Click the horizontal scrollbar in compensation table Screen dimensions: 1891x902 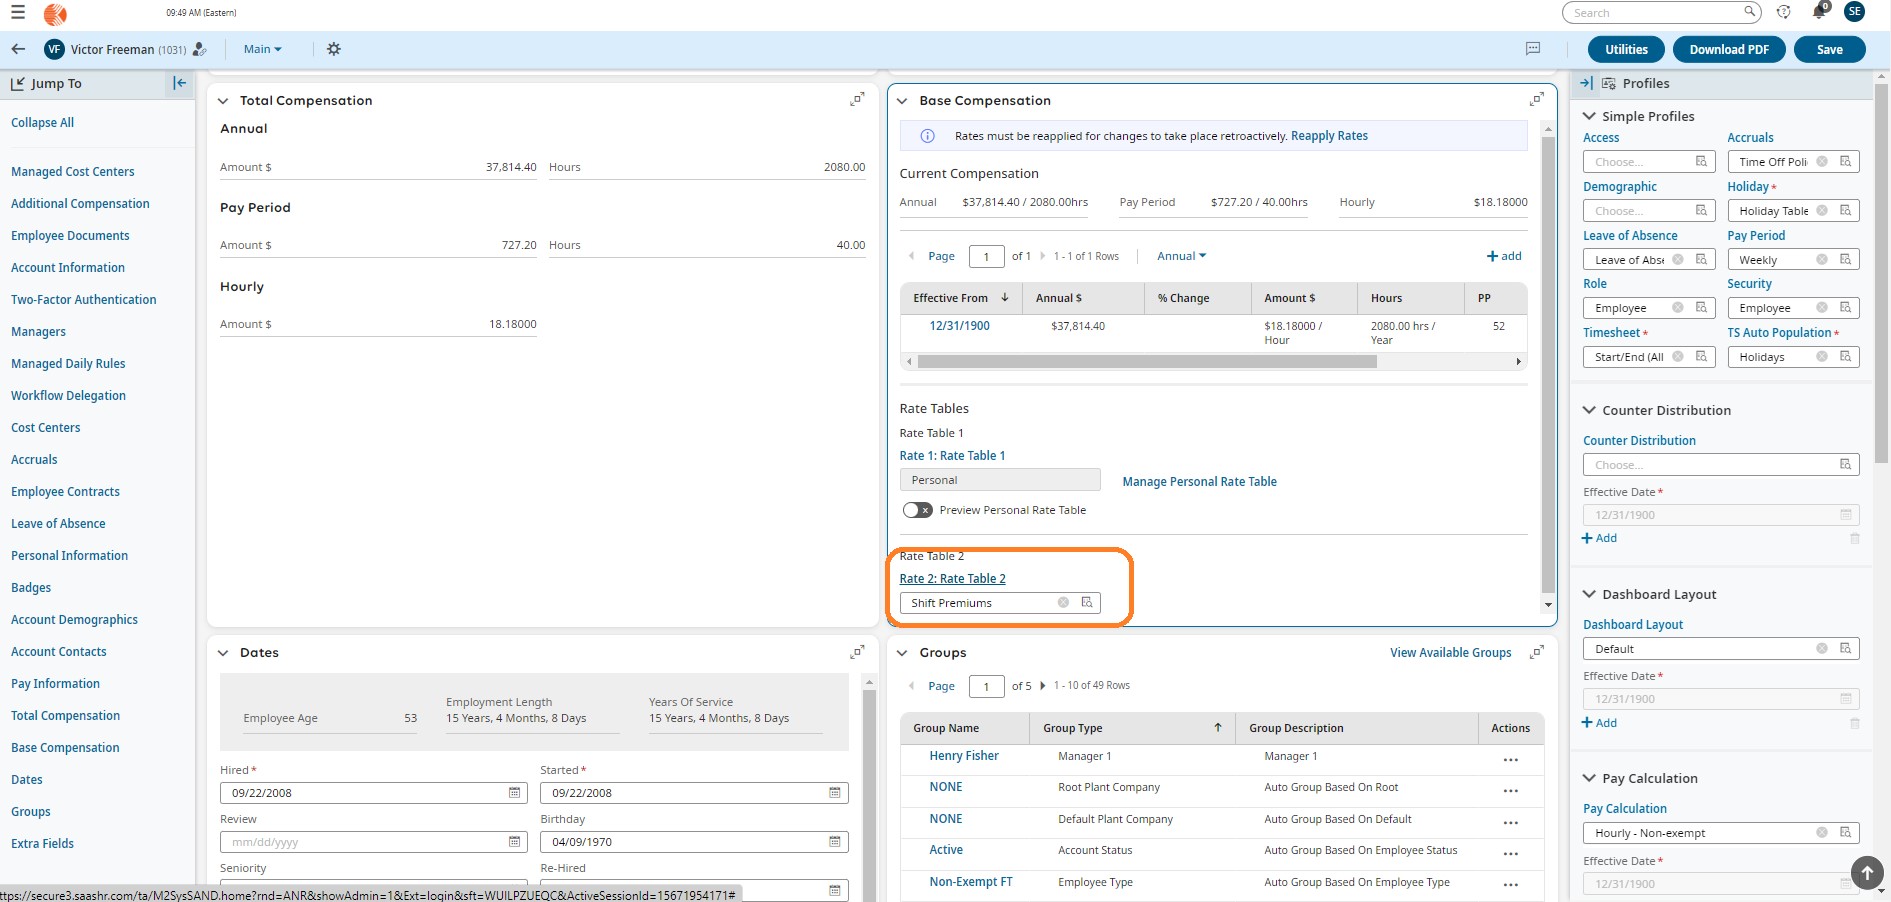pyautogui.click(x=1146, y=362)
